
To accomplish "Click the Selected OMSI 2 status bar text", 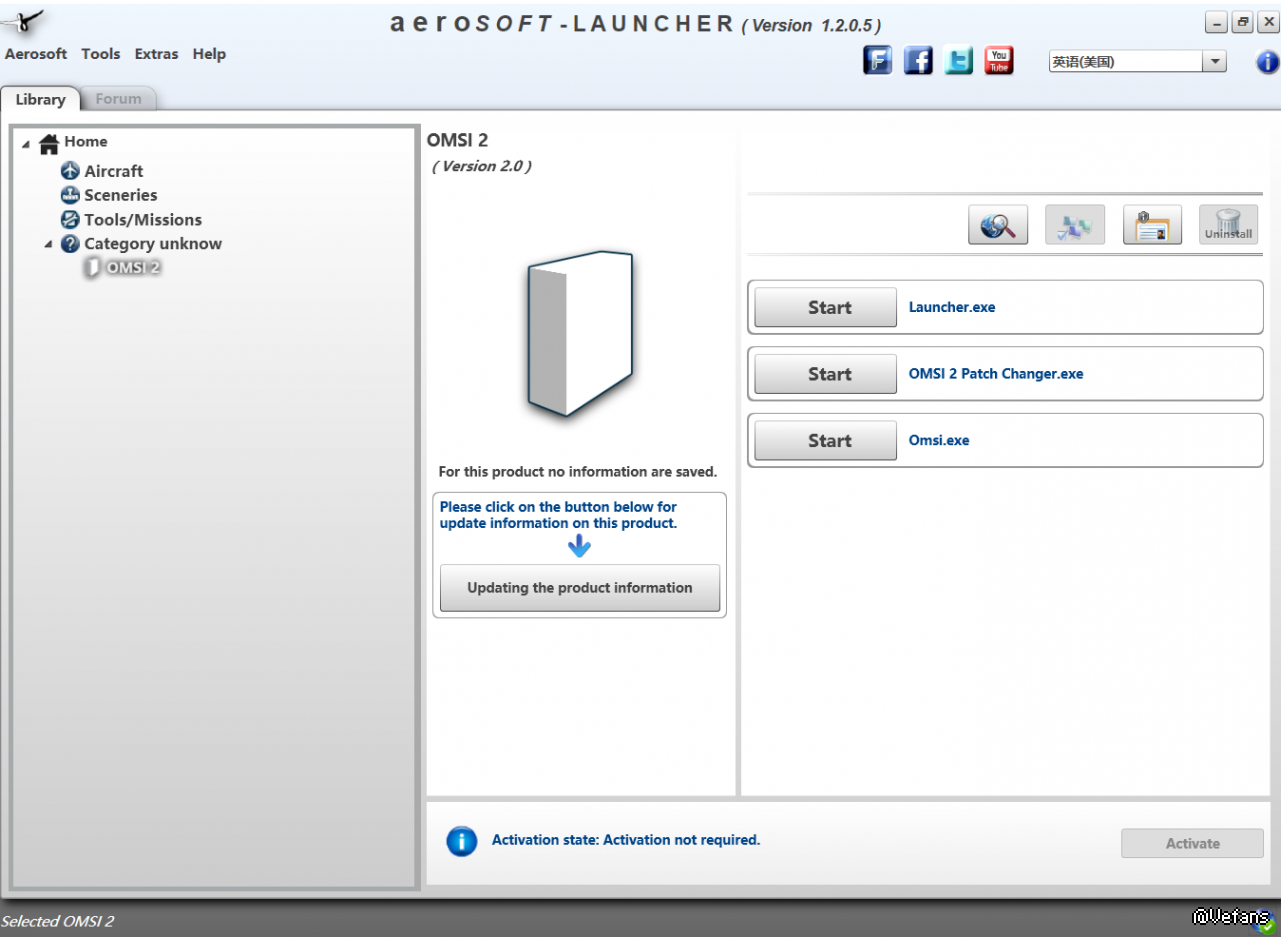I will pyautogui.click(x=58, y=921).
